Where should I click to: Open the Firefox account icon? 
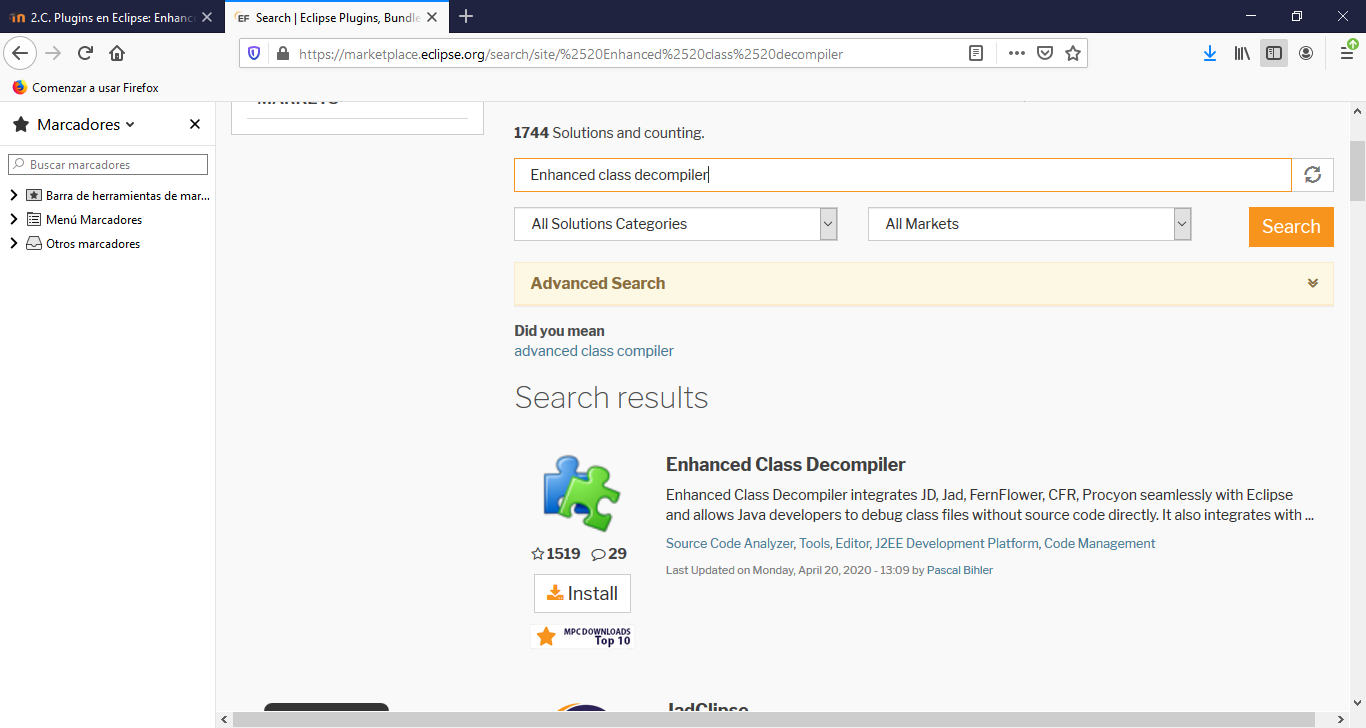[x=1306, y=53]
